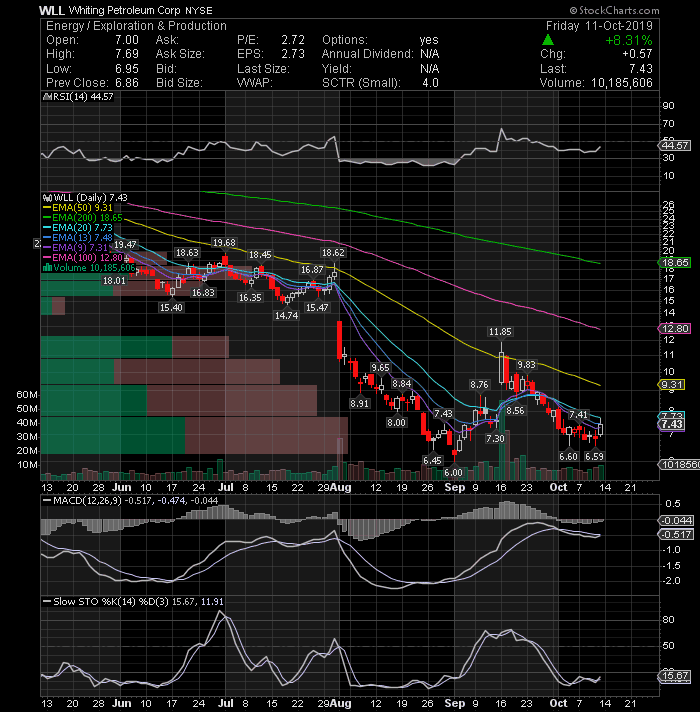Click the Energy / Exploration & Production sector label

[136, 26]
